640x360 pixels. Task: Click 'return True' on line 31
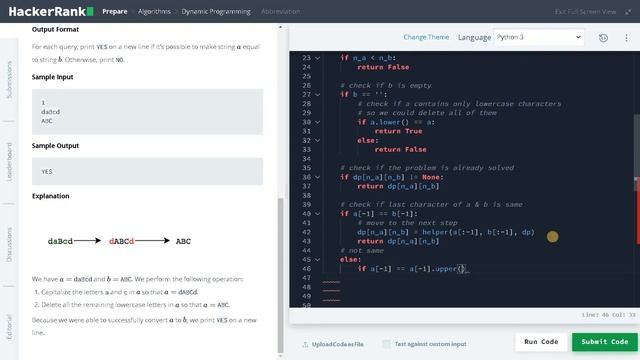(398, 131)
